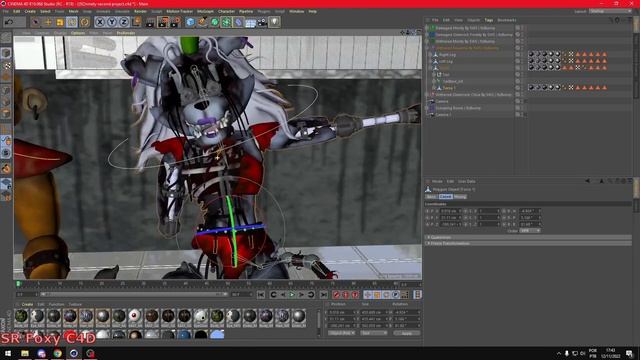Click the Render View icon
Image resolution: width=640 pixels, height=360 pixels.
[x=150, y=22]
